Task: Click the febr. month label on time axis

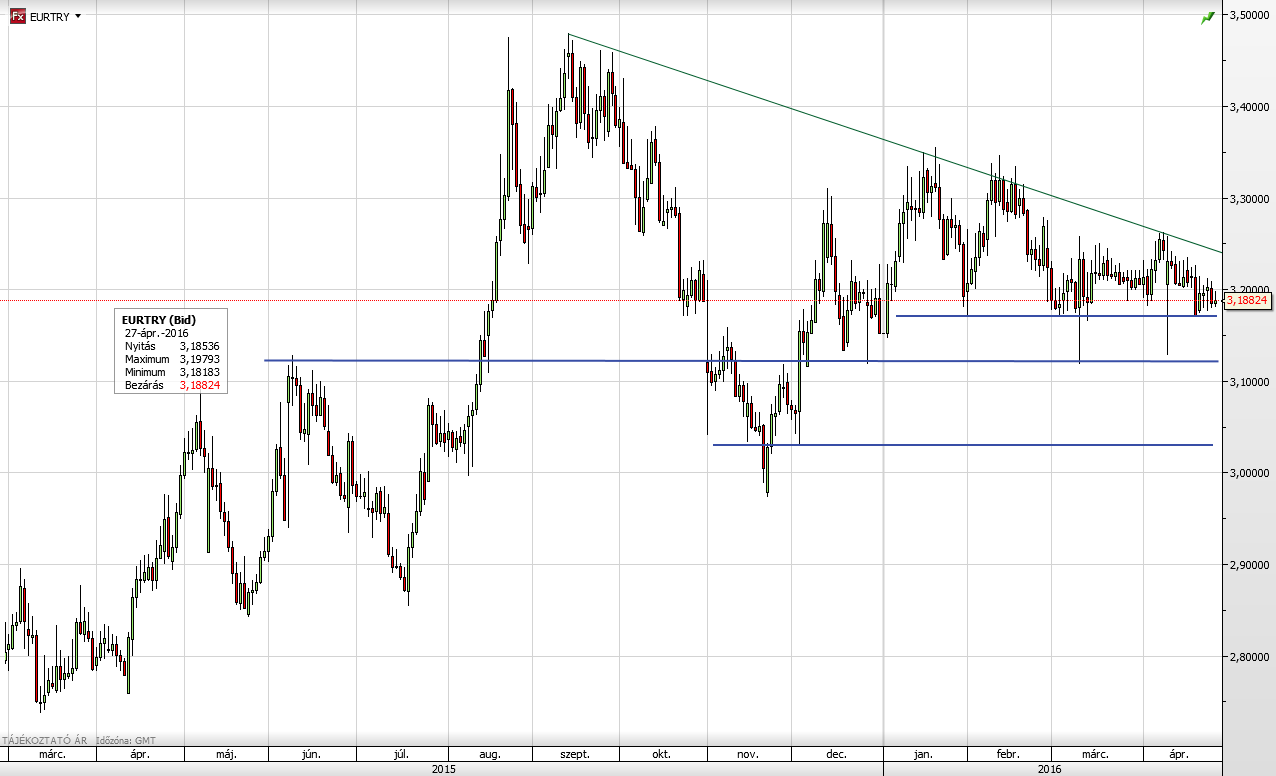Action: tap(1008, 754)
